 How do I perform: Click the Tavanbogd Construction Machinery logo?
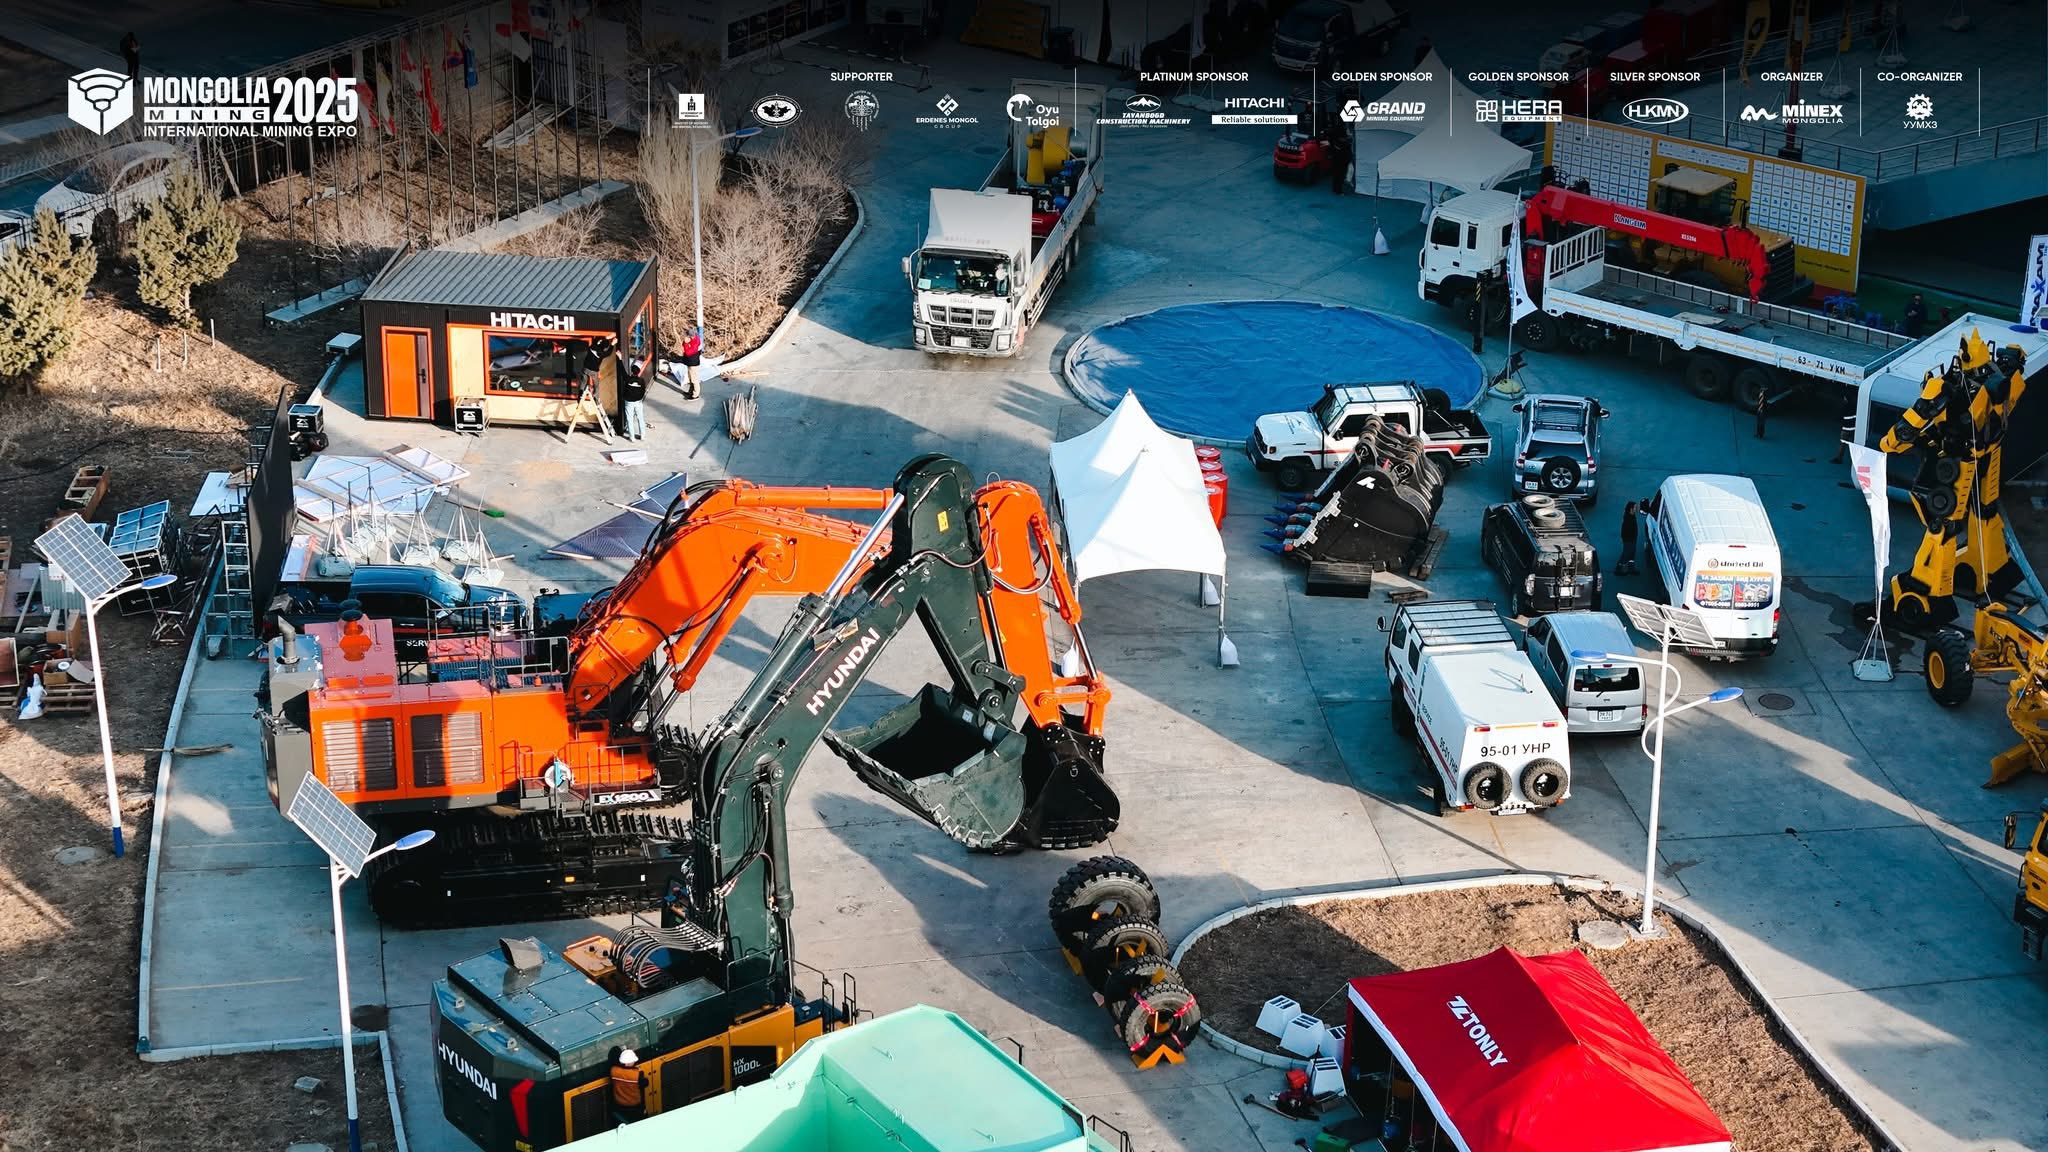coord(1143,110)
